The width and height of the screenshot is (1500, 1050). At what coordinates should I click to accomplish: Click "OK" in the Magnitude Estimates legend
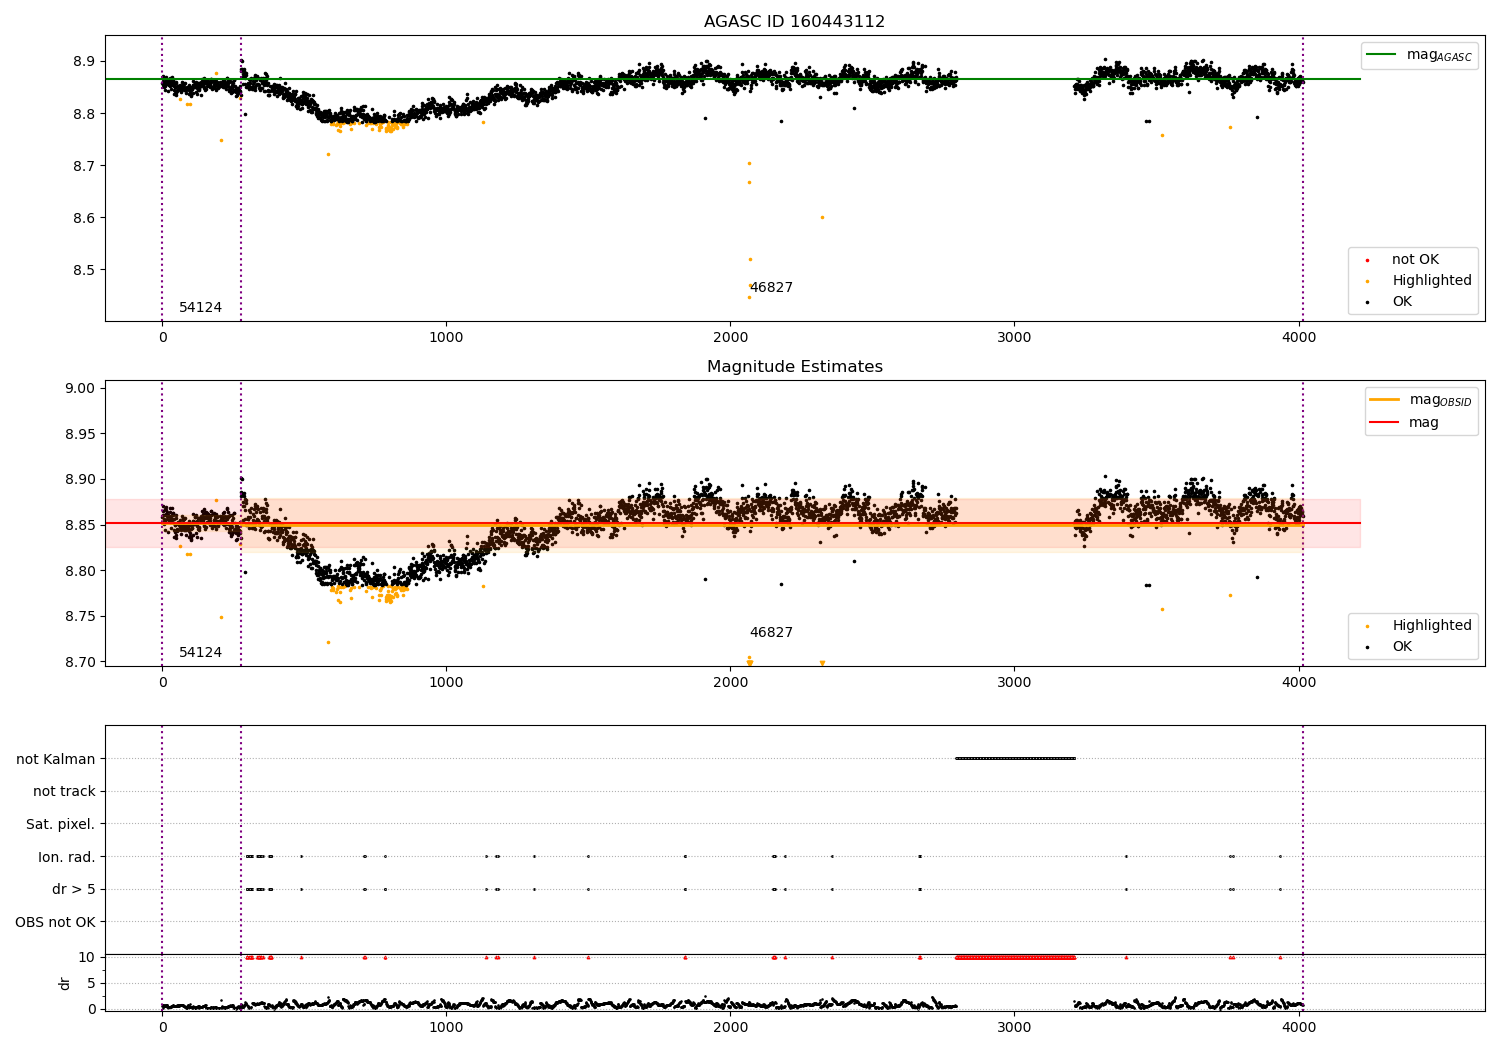[1390, 647]
